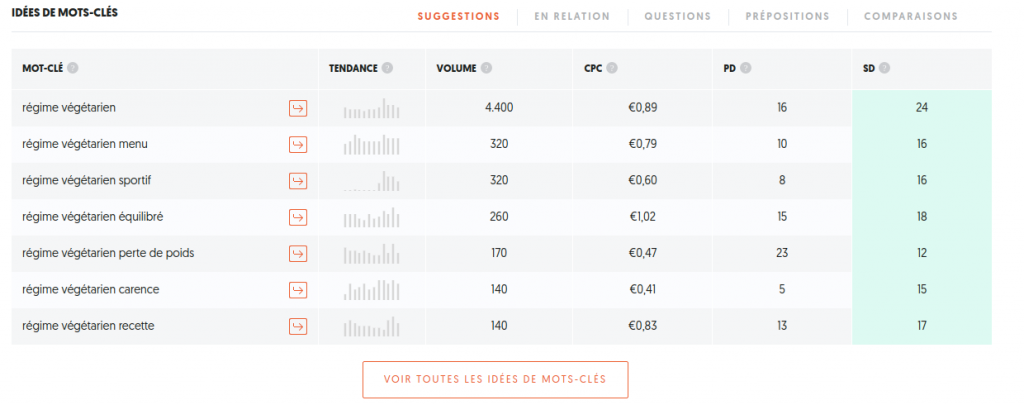Click arrow icon next to 'régime végétarien'
The width and height of the screenshot is (1024, 405).
pyautogui.click(x=298, y=108)
